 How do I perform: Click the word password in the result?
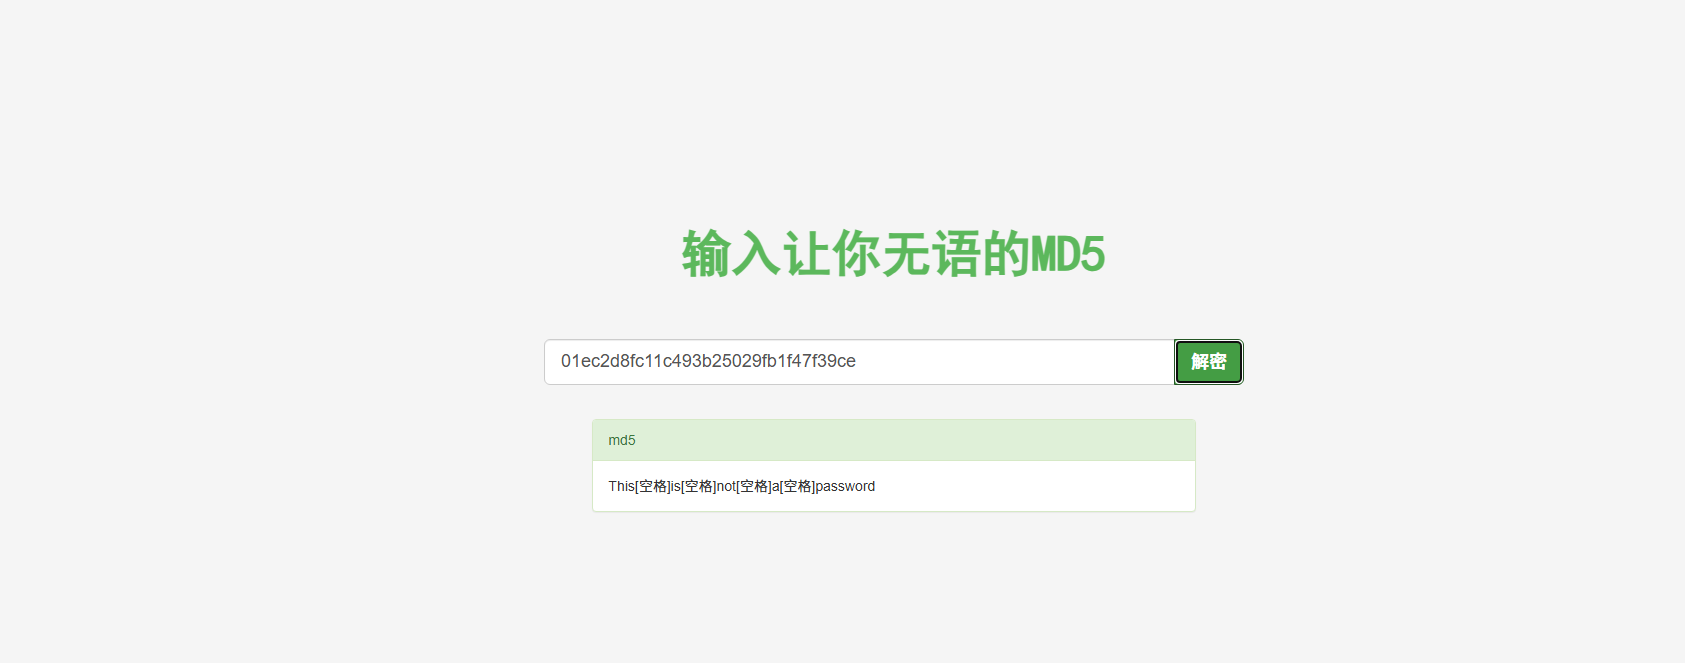(845, 486)
